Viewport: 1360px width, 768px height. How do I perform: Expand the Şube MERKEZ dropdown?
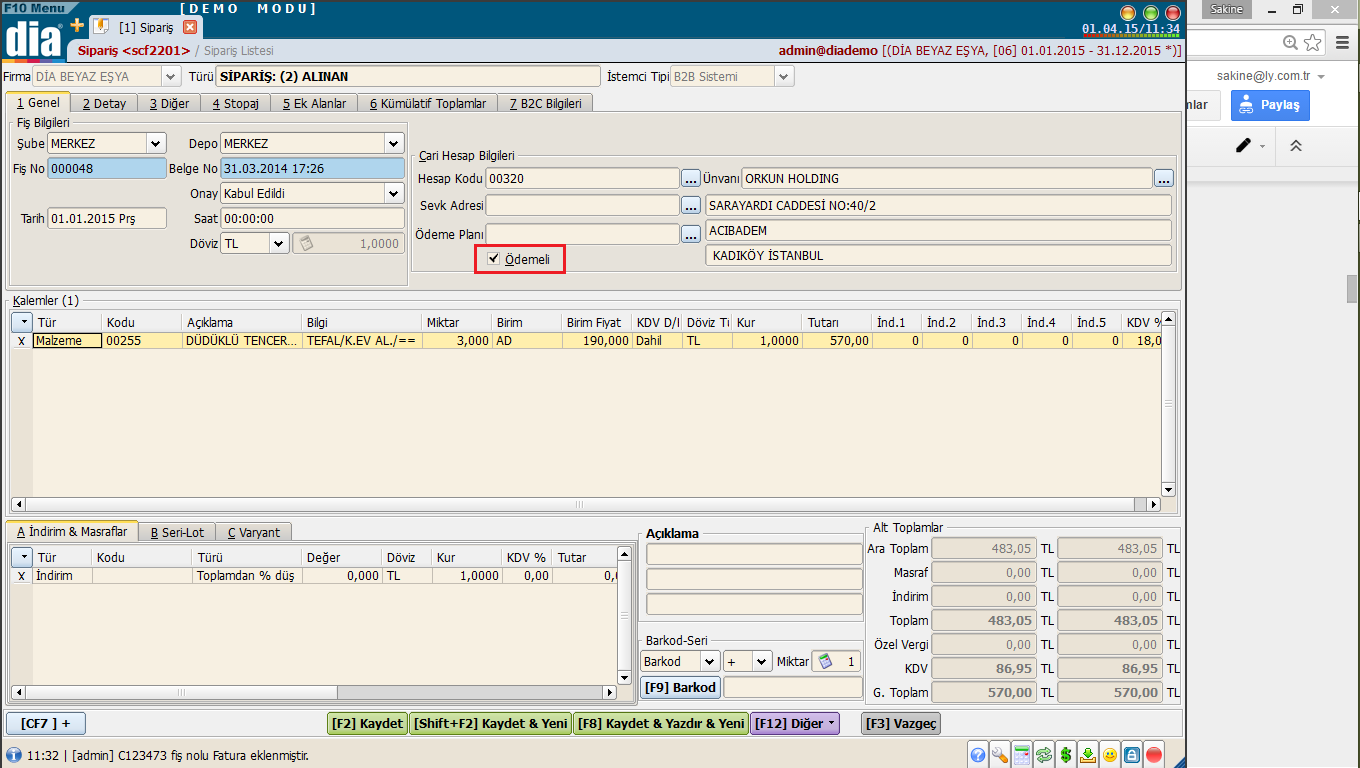click(155, 143)
